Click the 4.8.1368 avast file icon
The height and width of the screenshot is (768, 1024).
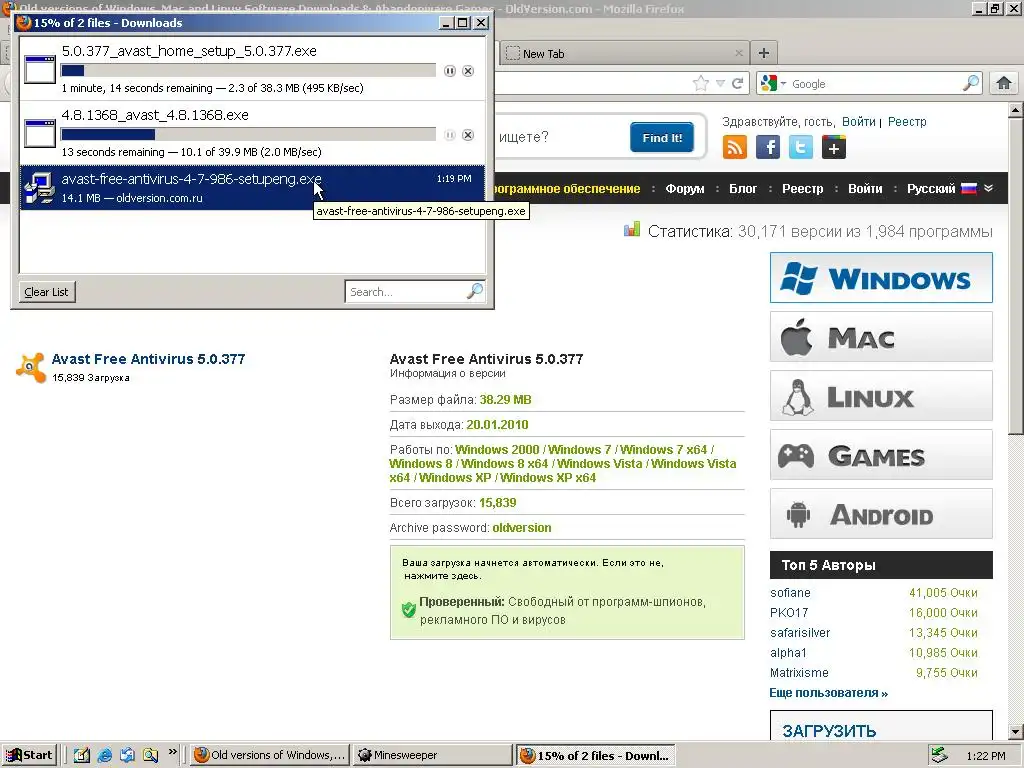(40, 133)
